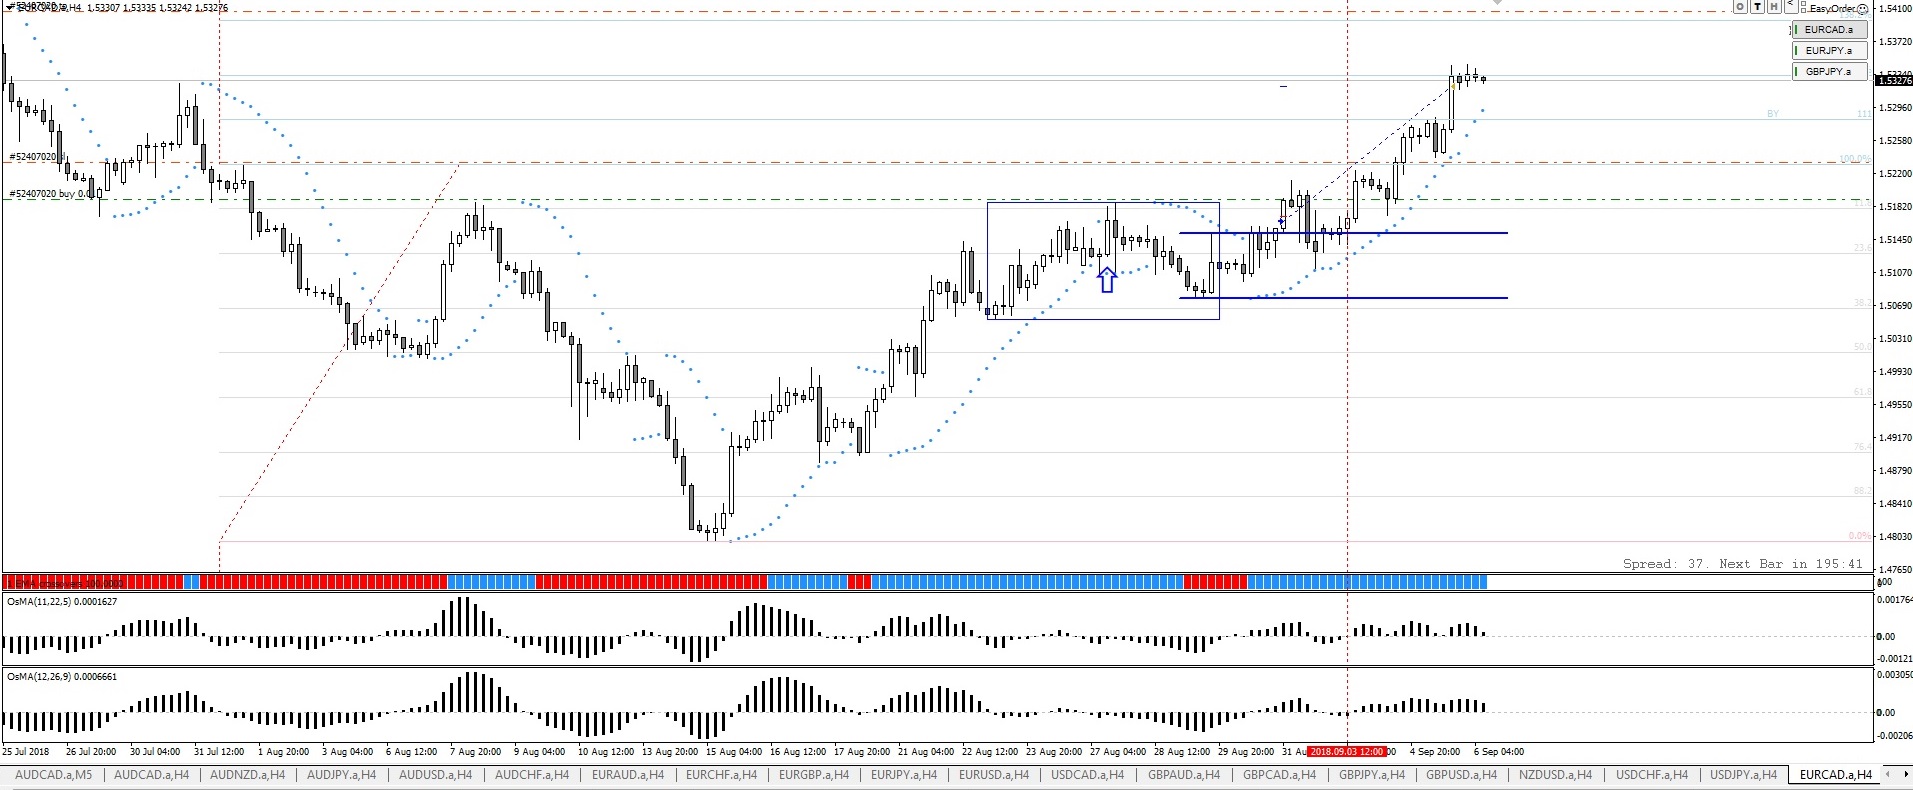Click the T button on chart panel
The height and width of the screenshot is (790, 1913).
tap(1757, 6)
